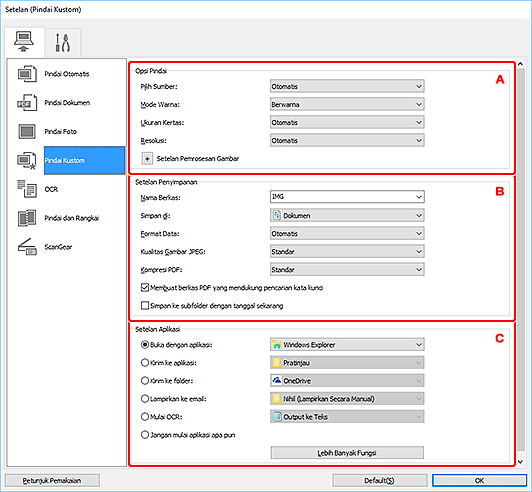Open the scan-from-computer tab icon
532x492 pixels.
[24, 42]
